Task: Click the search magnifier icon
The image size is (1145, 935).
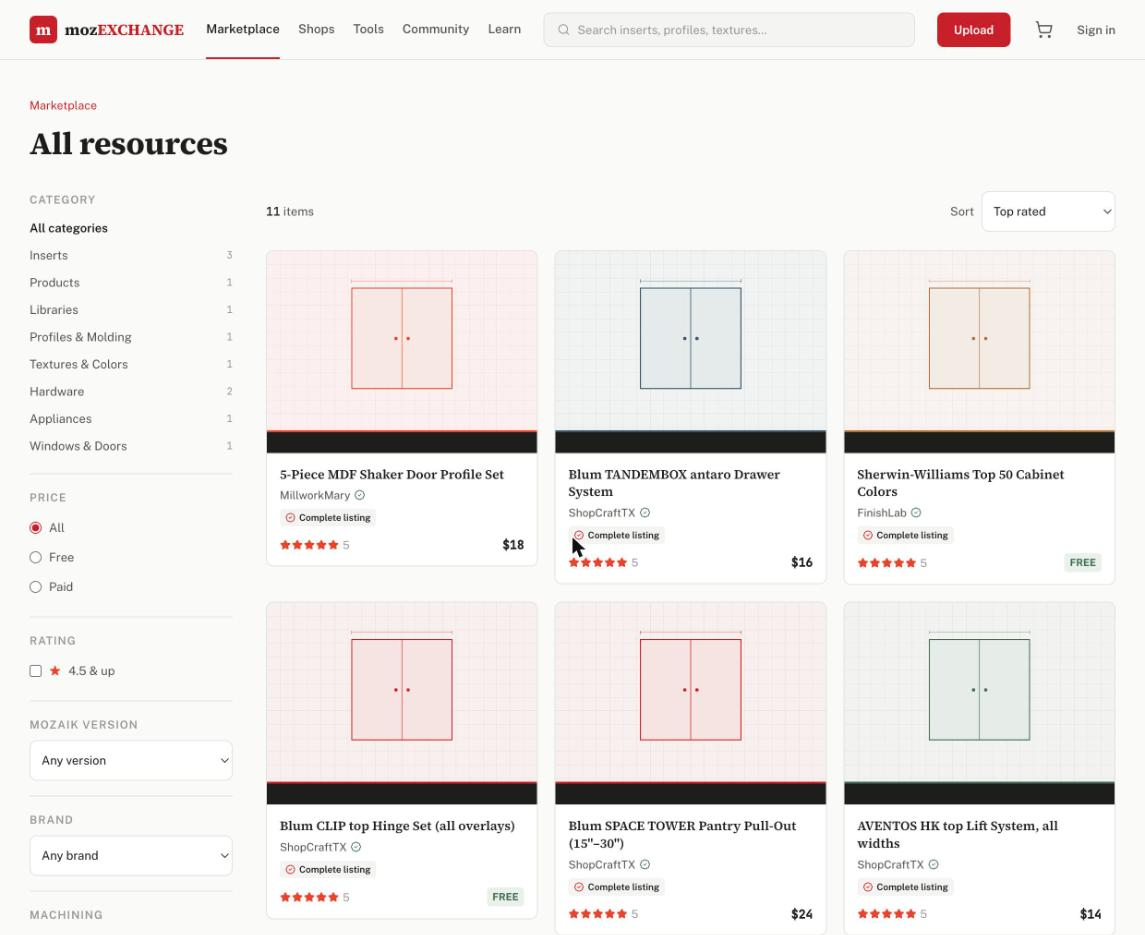Action: 564,30
